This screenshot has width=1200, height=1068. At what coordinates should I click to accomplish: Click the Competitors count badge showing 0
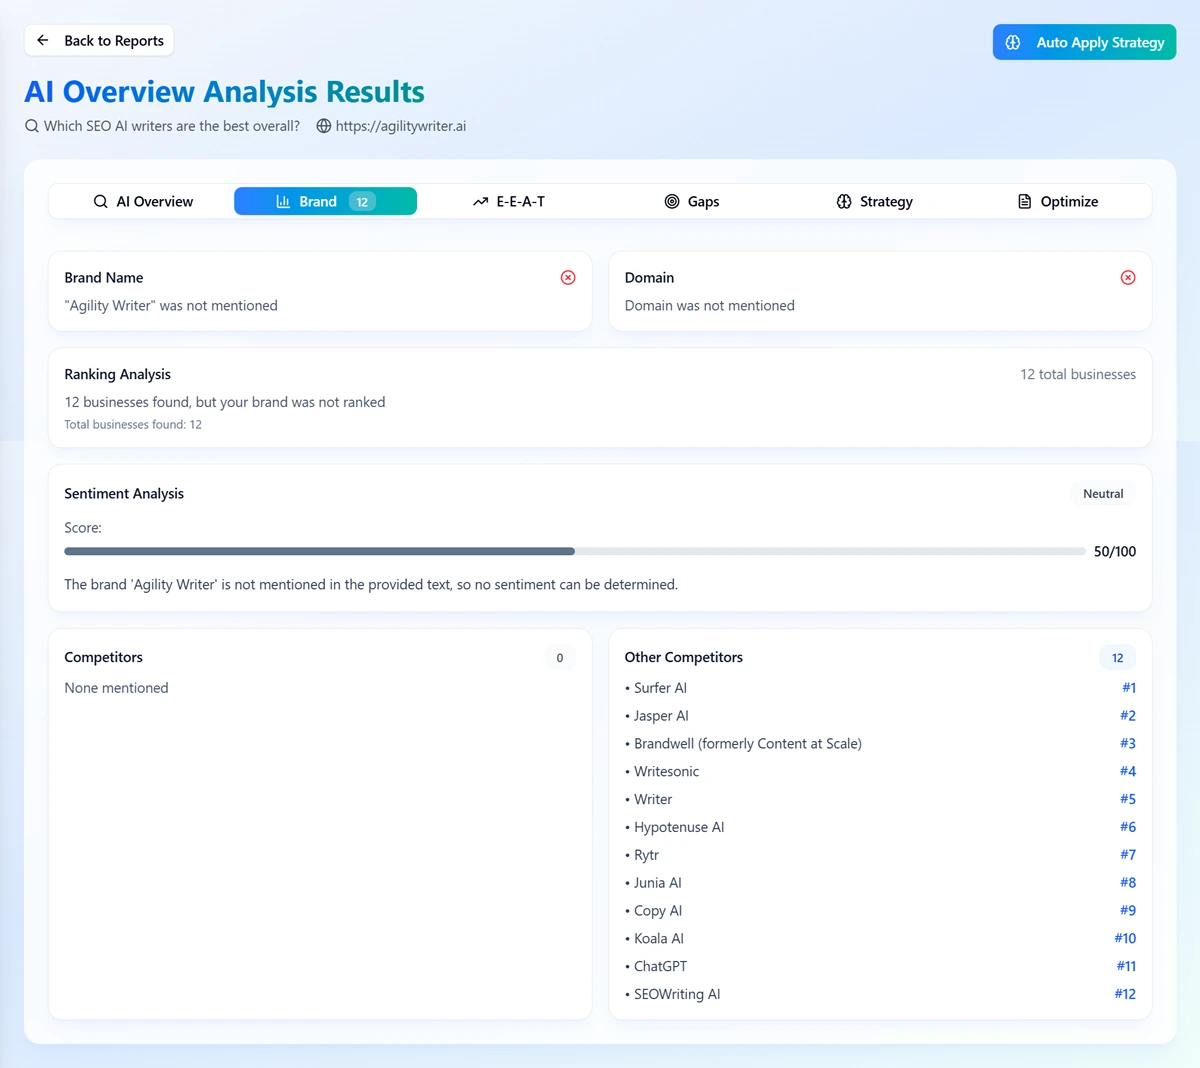tap(560, 658)
